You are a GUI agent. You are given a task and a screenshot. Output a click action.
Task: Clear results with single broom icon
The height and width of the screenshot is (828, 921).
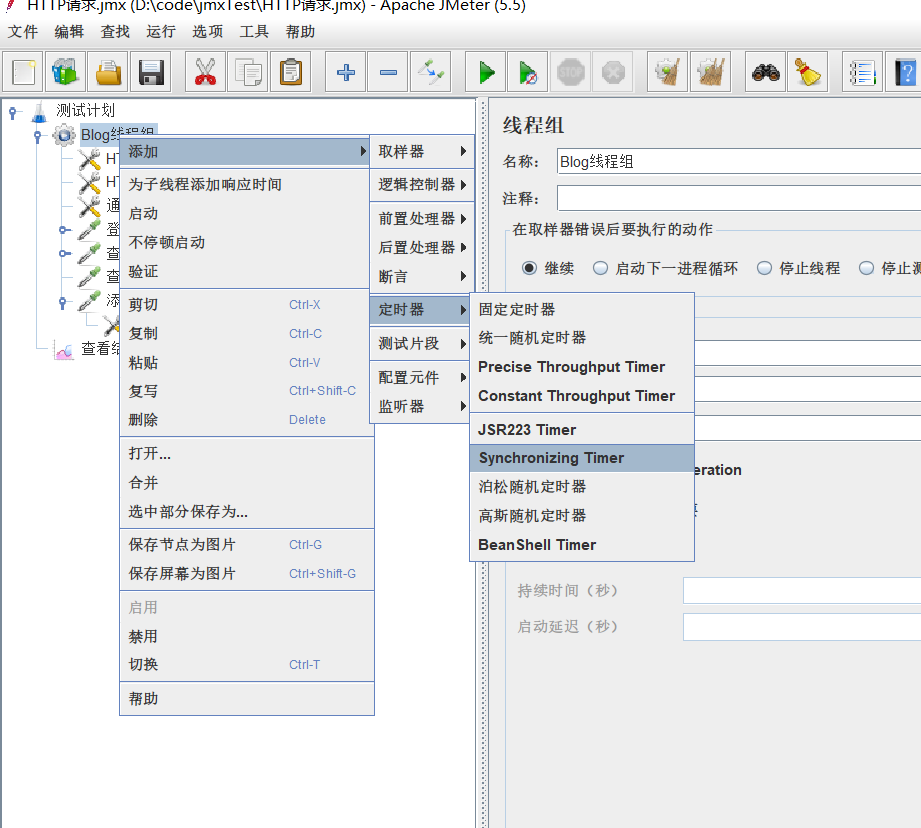click(x=667, y=72)
